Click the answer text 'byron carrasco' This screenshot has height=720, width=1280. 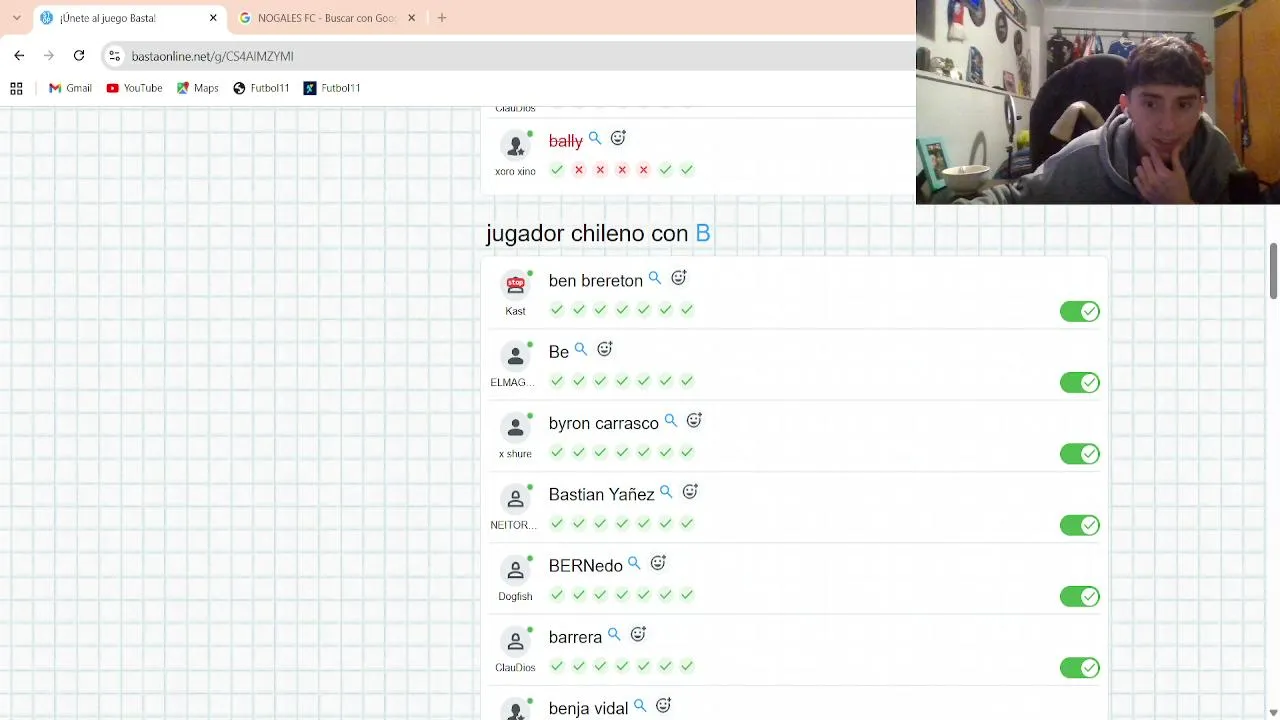click(603, 424)
